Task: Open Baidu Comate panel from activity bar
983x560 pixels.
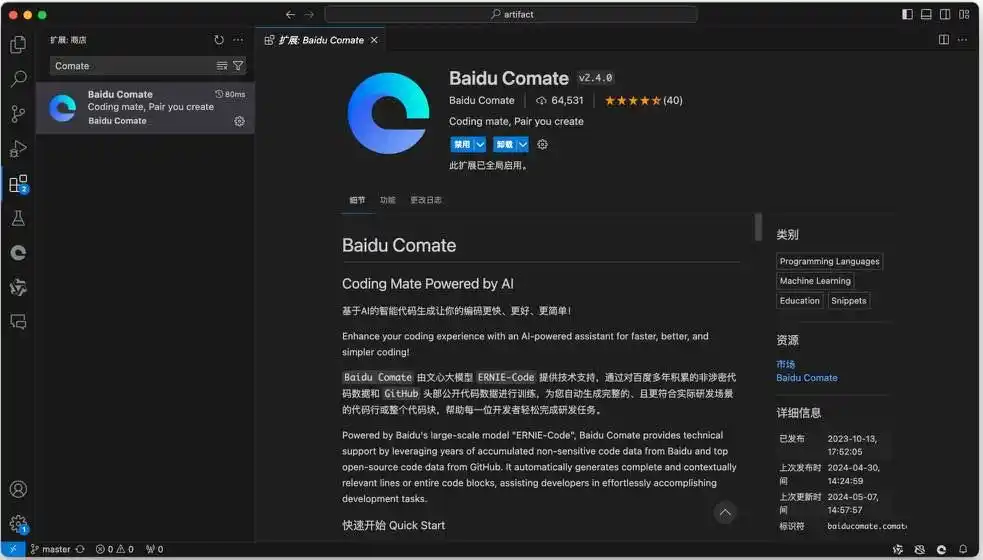Action: click(18, 253)
